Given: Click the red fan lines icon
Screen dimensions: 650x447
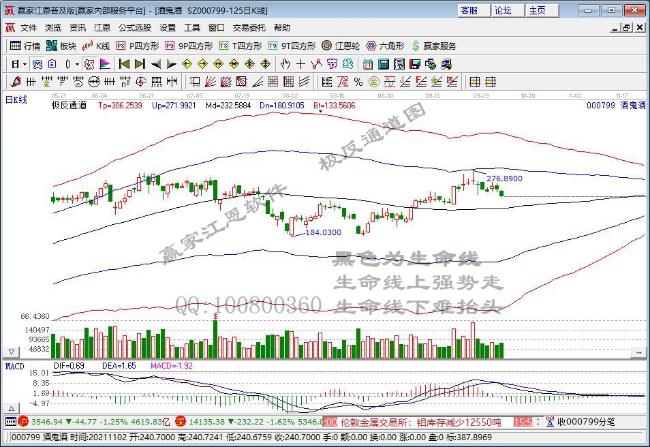Looking at the screenshot, I should (x=211, y=82).
